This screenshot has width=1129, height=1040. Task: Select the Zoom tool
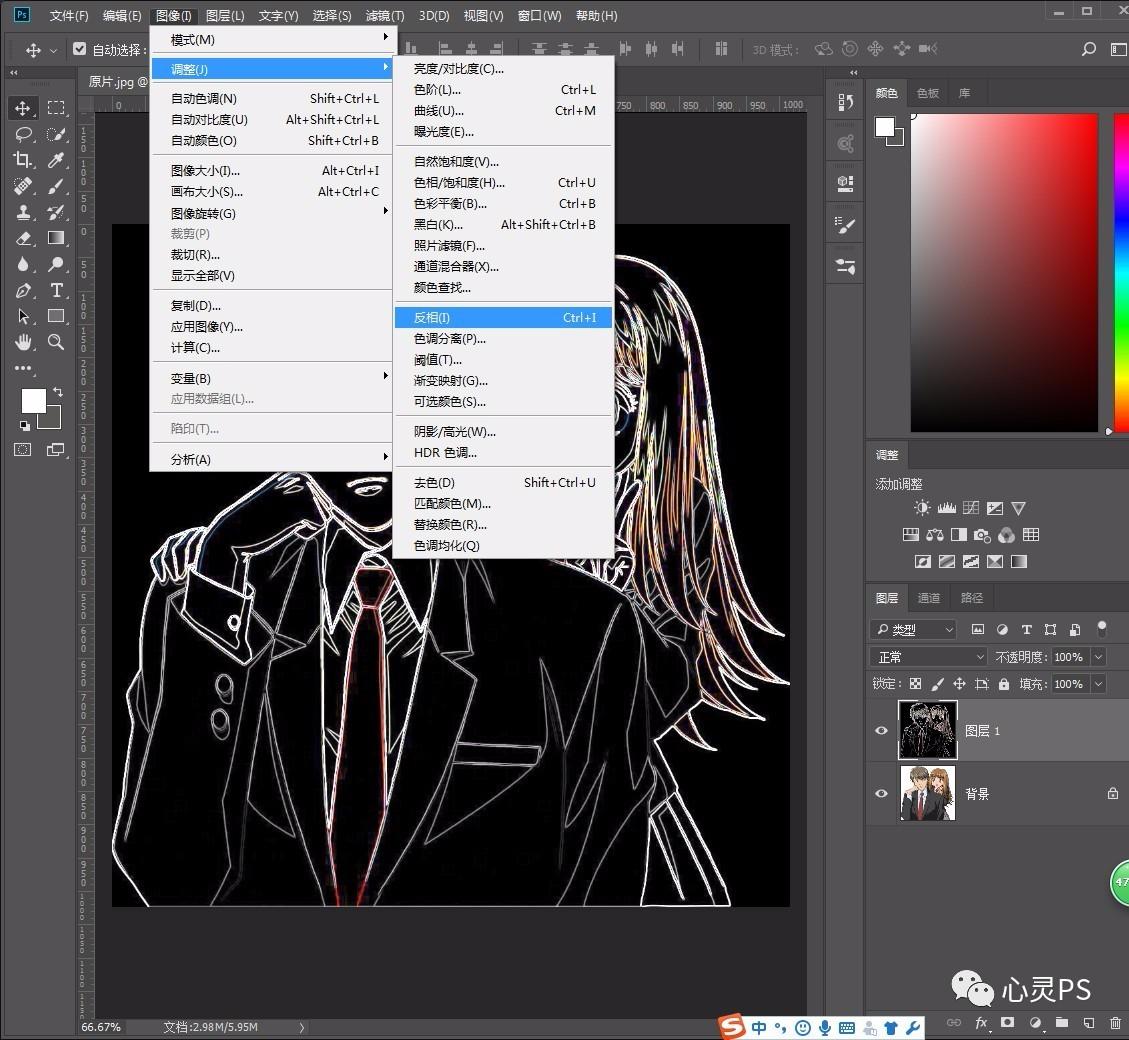(x=56, y=342)
